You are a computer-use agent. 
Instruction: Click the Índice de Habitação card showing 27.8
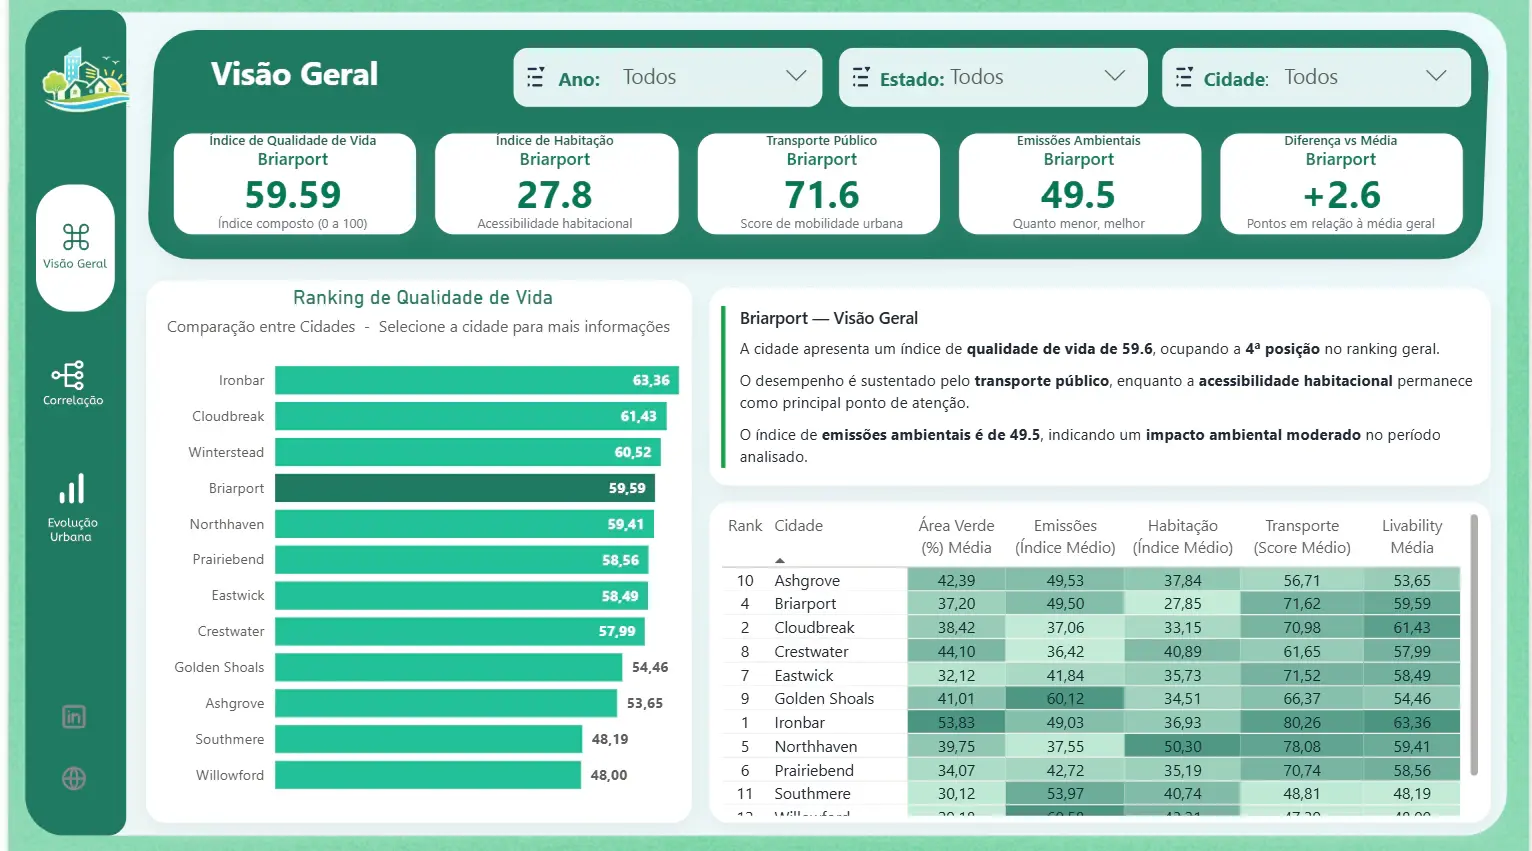click(556, 184)
